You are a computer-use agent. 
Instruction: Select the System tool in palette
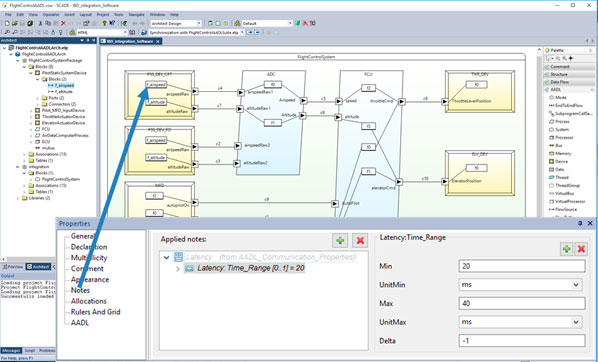tap(559, 129)
